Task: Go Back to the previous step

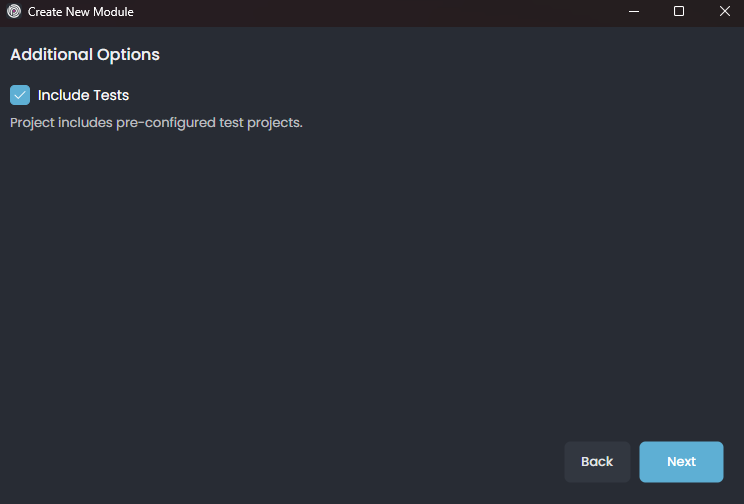Action: [x=597, y=462]
